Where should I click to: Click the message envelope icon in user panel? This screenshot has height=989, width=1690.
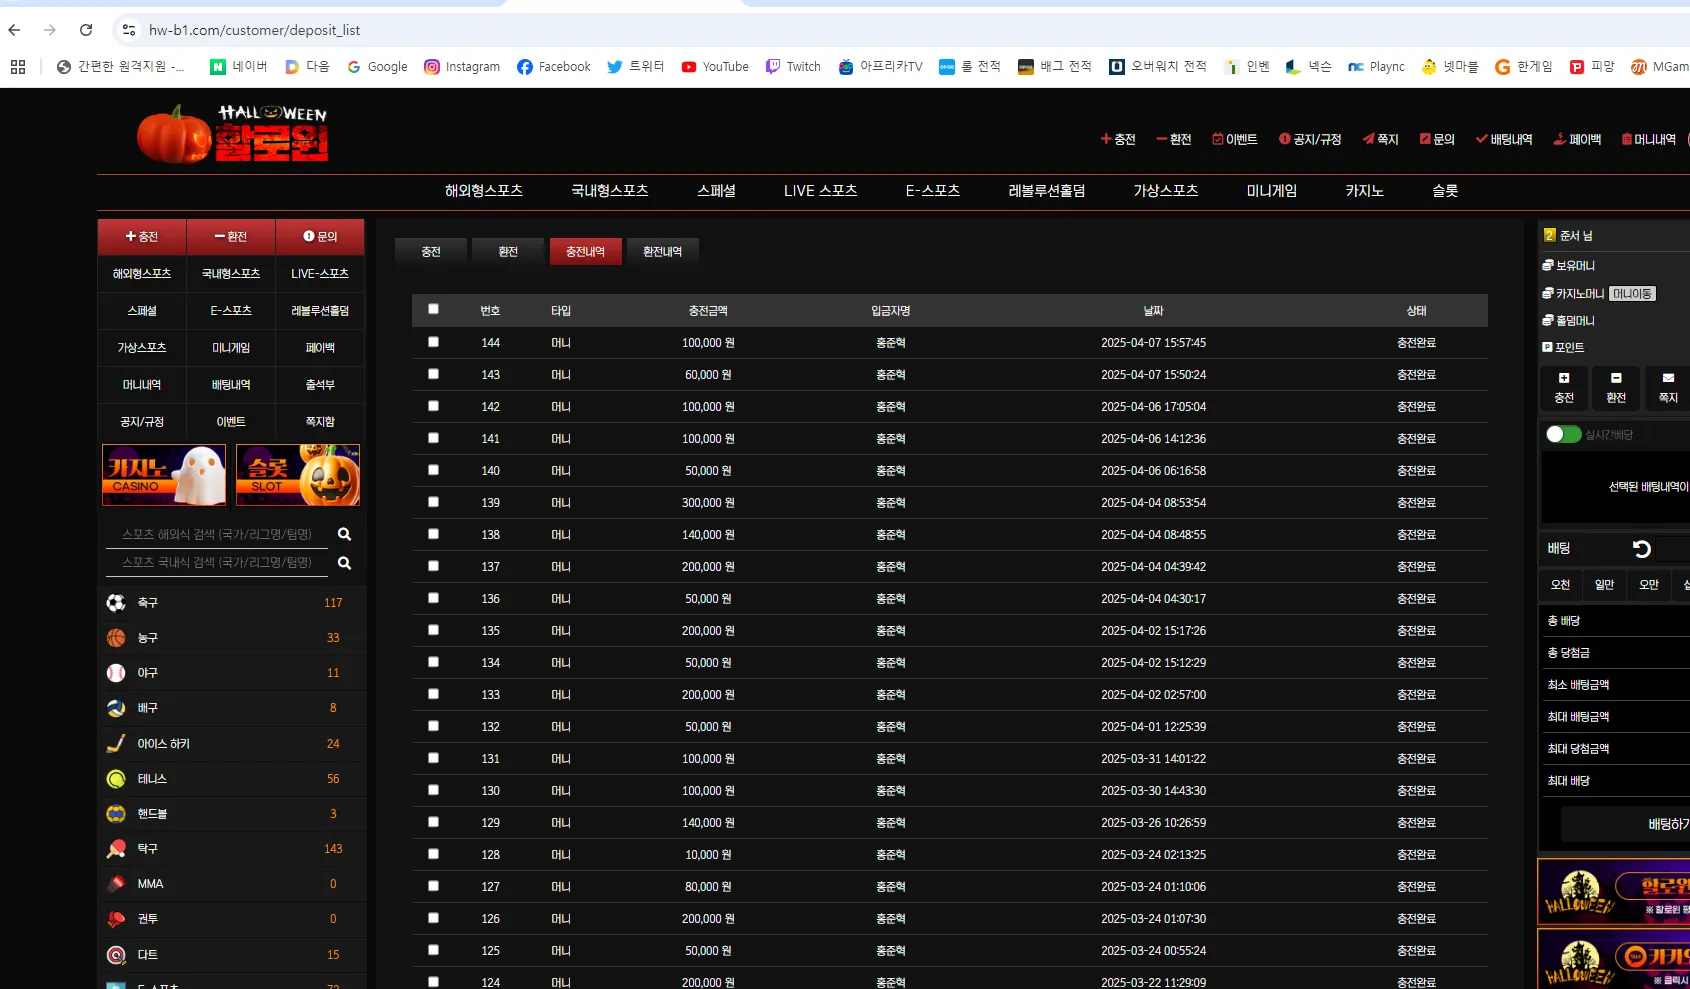click(1668, 378)
